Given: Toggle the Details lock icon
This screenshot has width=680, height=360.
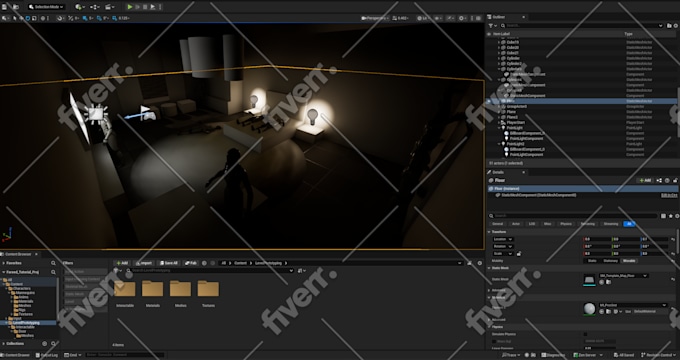Looking at the screenshot, I should pyautogui.click(x=675, y=180).
